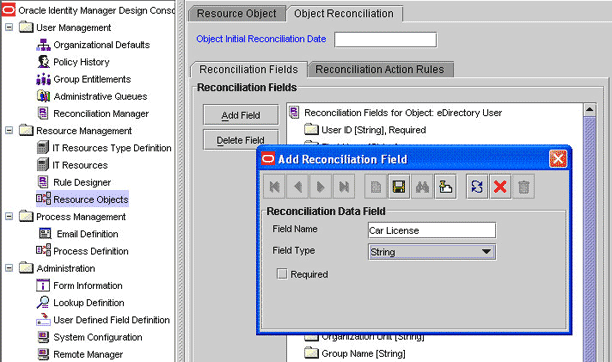Open Rule Designer in the tree
The height and width of the screenshot is (362, 612).
coord(82,182)
